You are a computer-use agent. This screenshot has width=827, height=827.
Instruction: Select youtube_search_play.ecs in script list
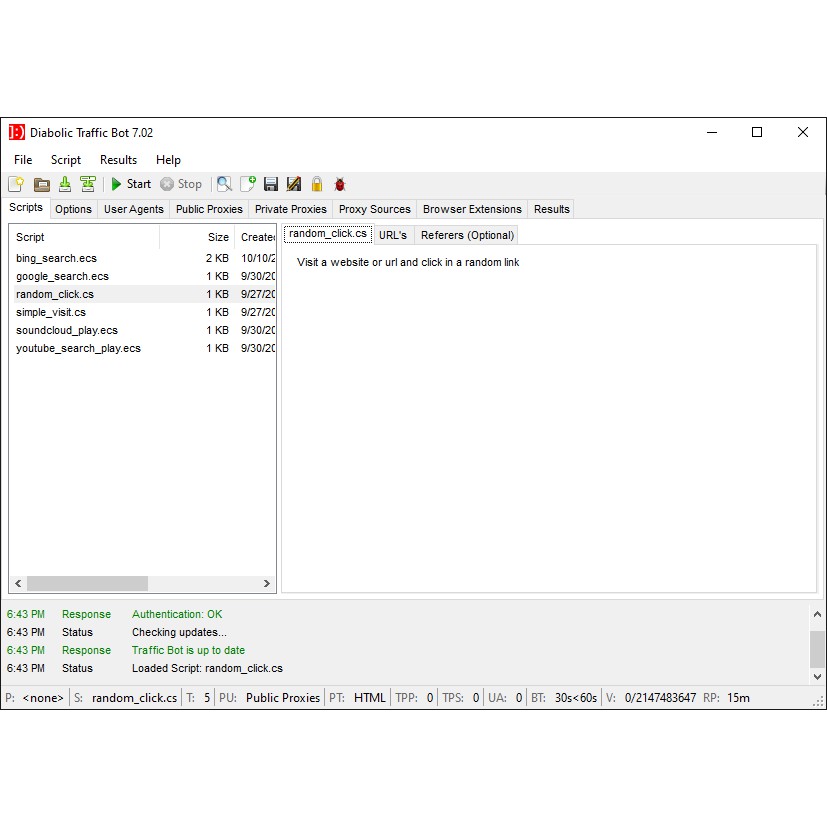78,348
